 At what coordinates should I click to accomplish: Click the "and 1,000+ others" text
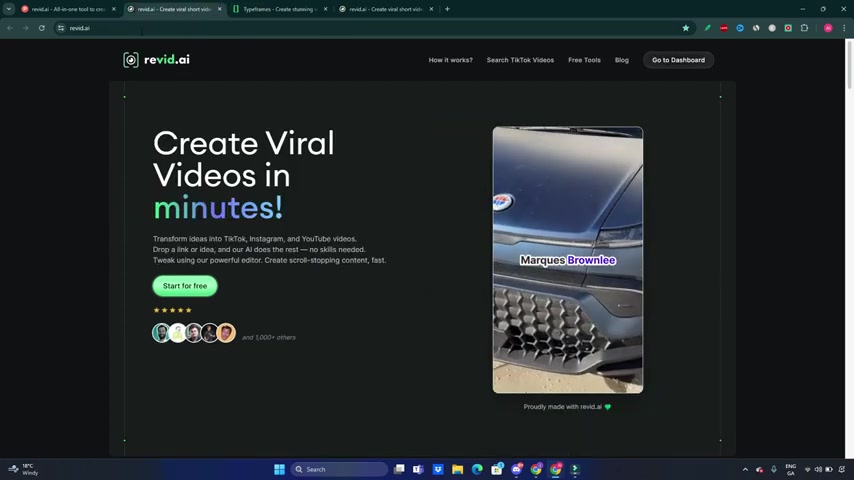(269, 337)
